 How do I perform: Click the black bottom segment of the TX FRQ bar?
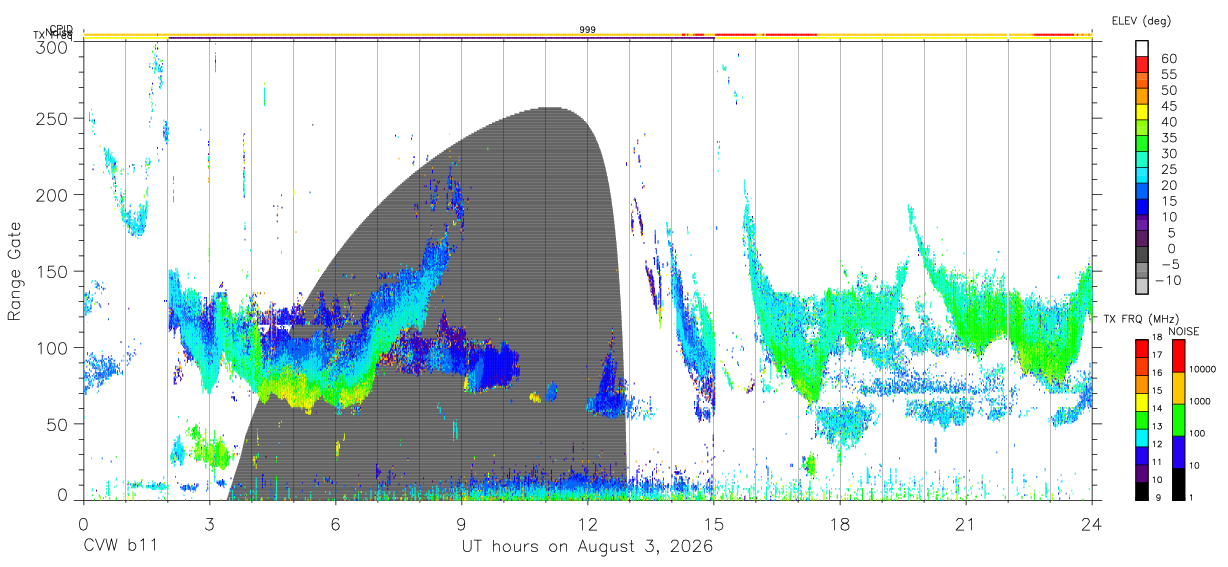click(x=1141, y=490)
